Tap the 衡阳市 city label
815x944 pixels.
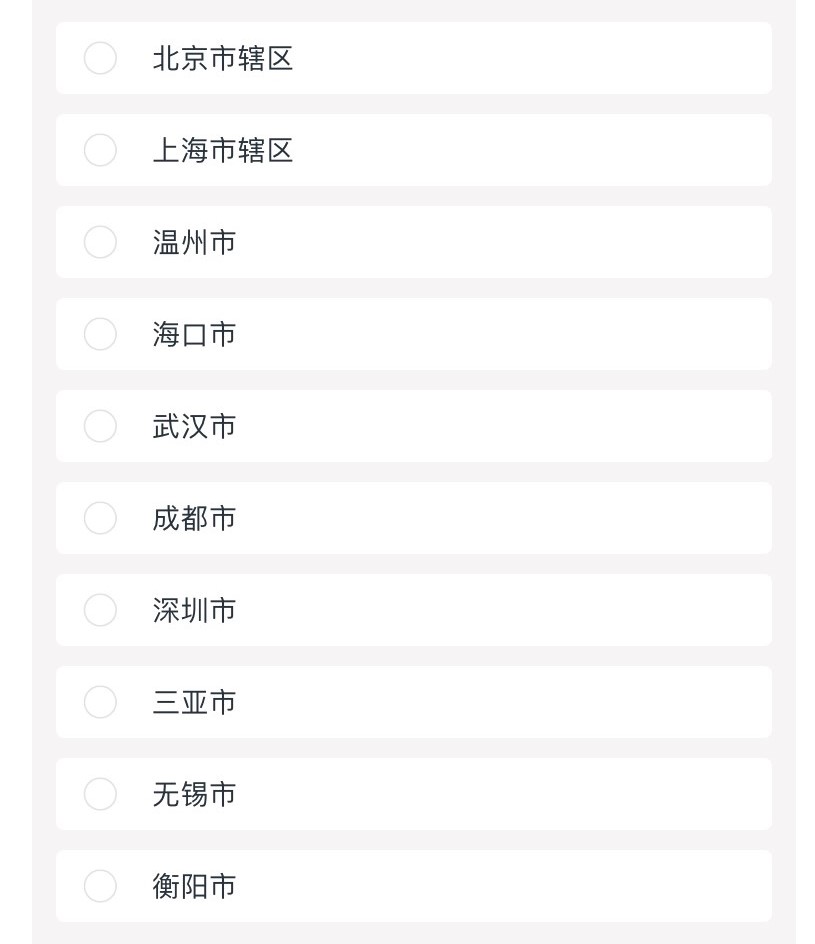pyautogui.click(x=194, y=886)
